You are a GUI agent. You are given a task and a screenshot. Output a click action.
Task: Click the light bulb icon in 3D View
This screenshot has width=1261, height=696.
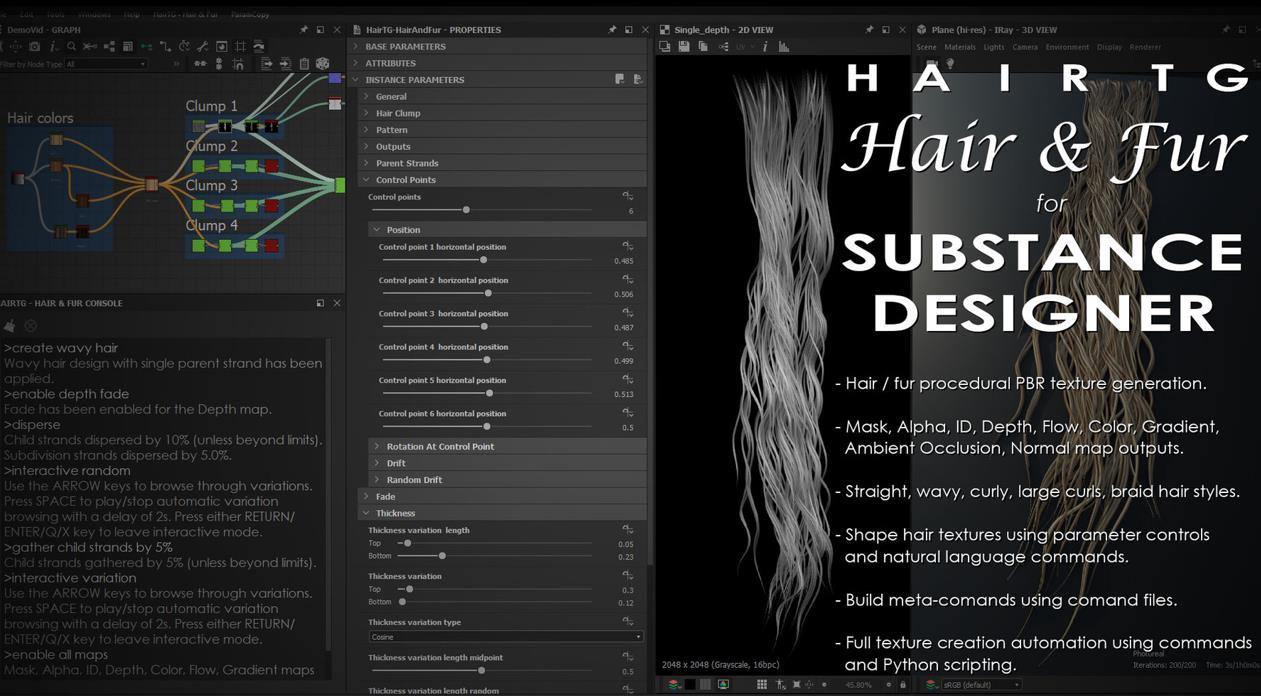(x=949, y=64)
